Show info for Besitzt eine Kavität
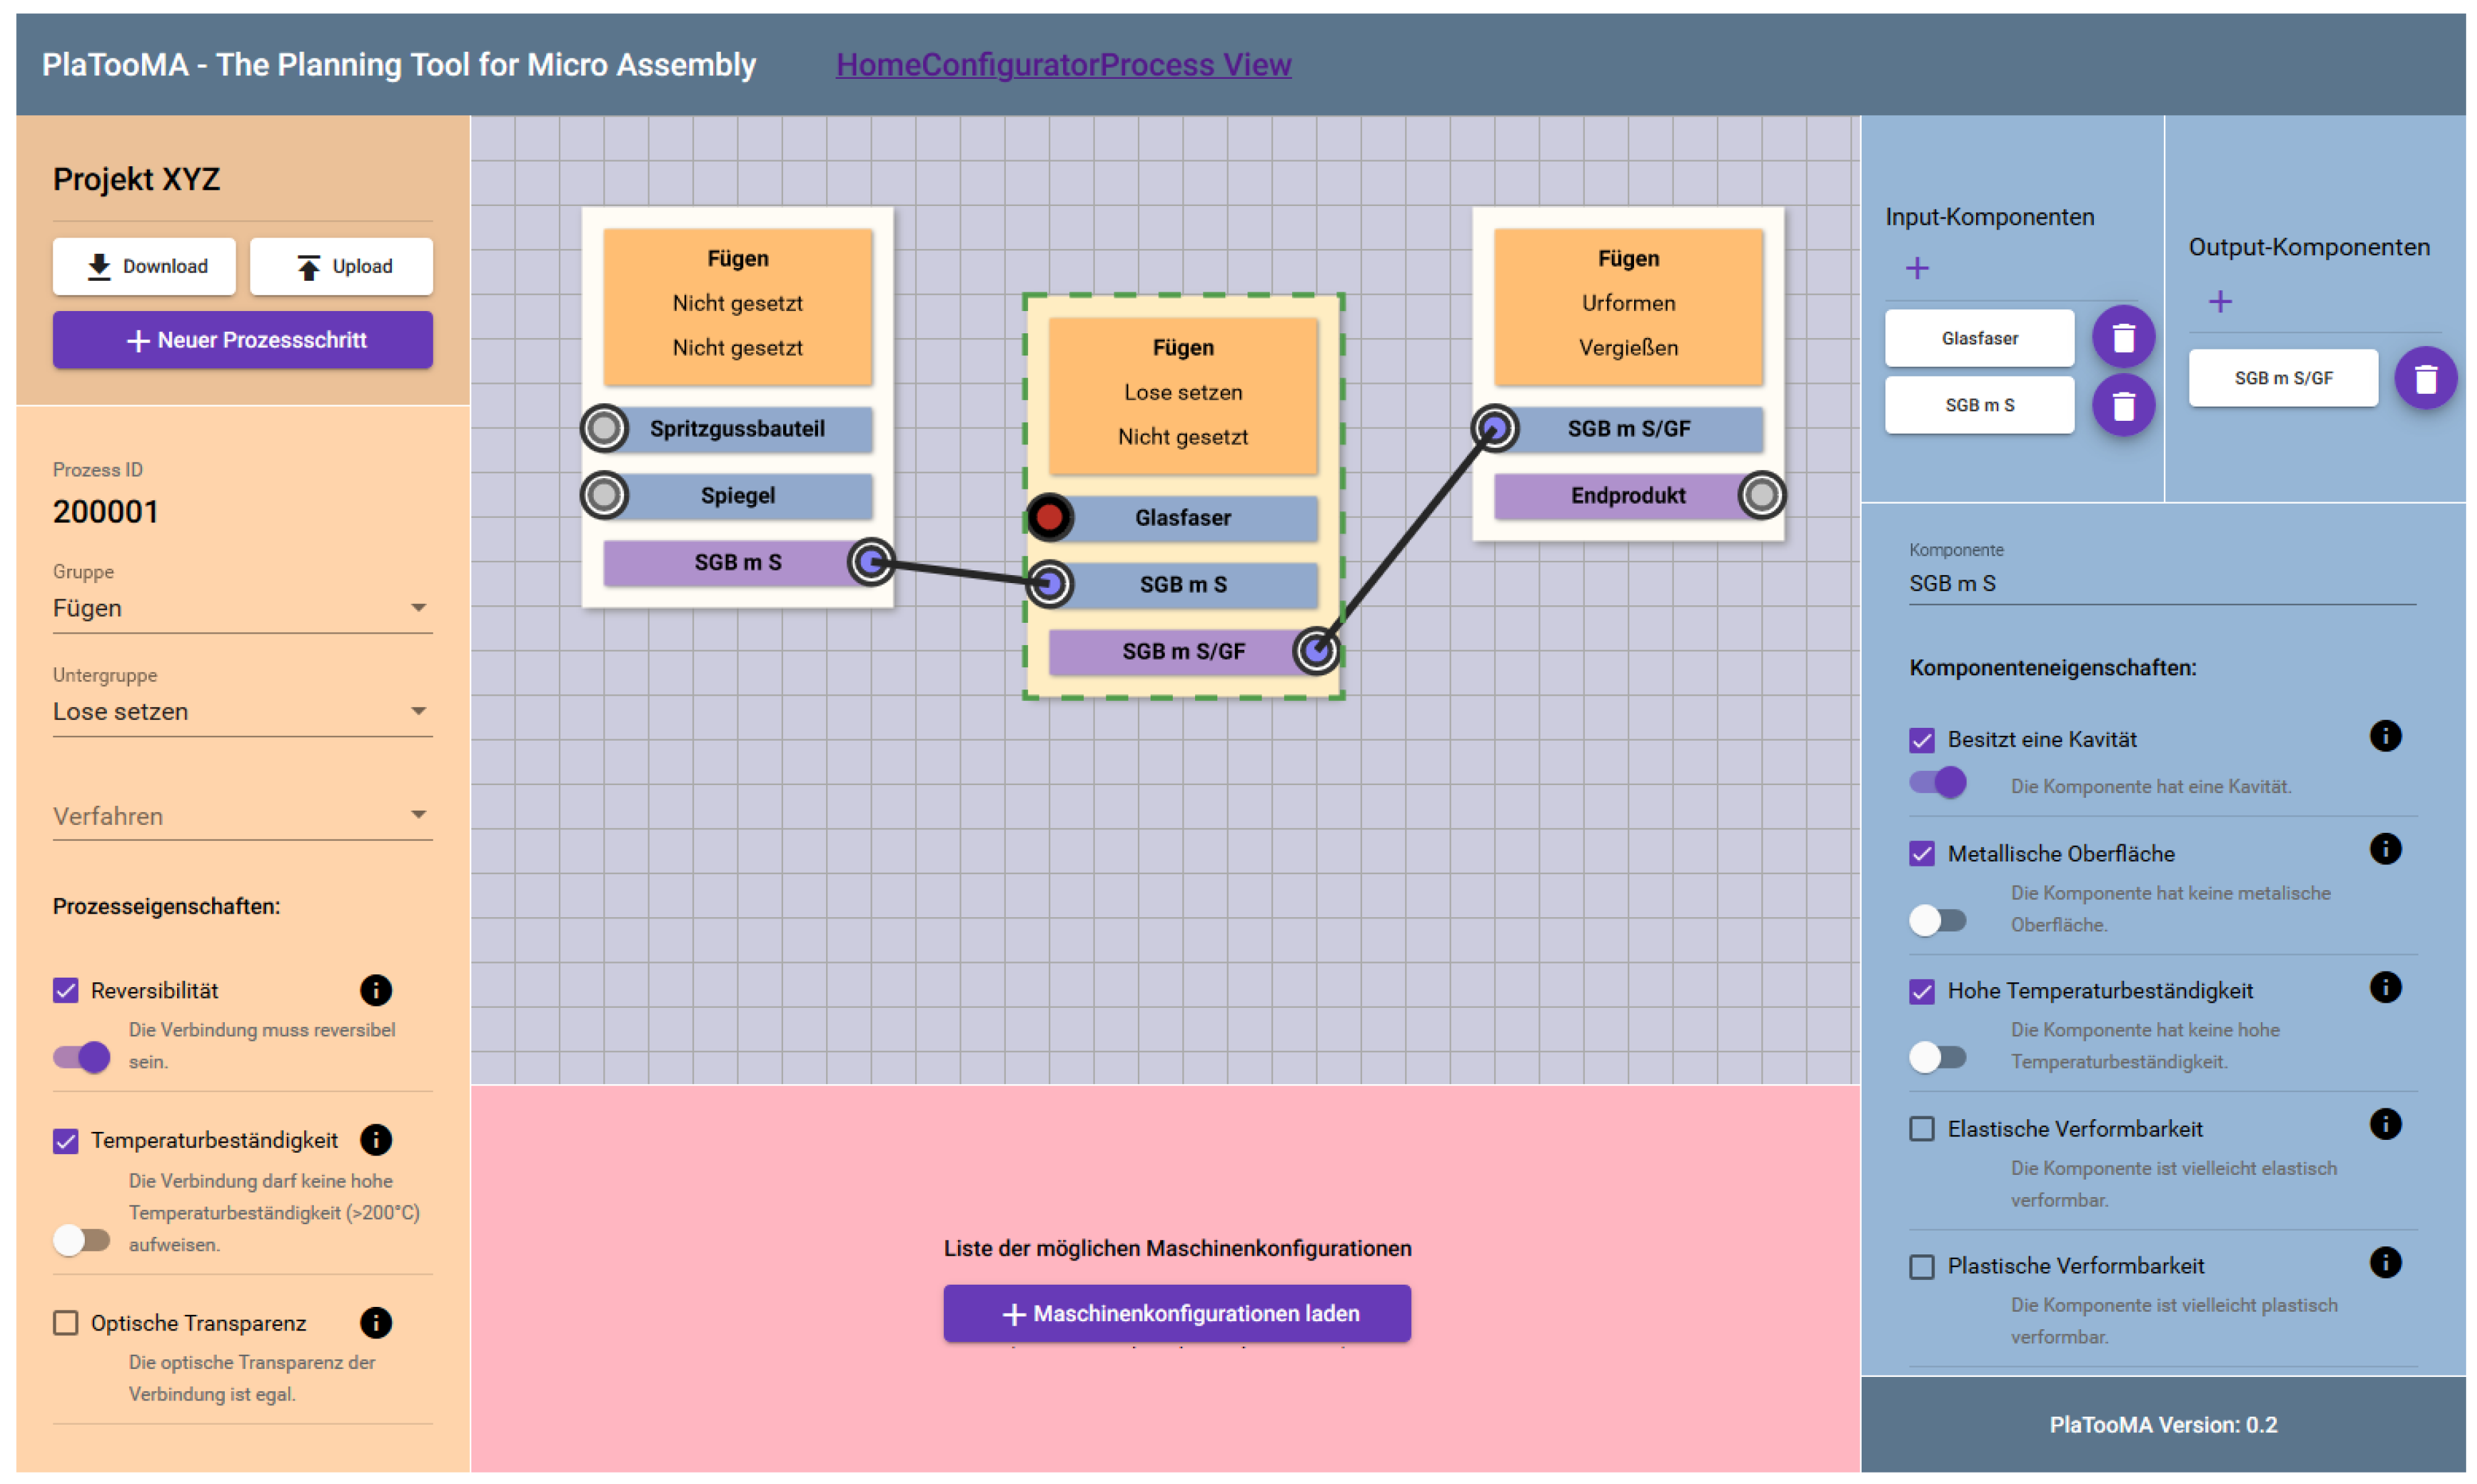2477x1484 pixels. tap(2384, 737)
